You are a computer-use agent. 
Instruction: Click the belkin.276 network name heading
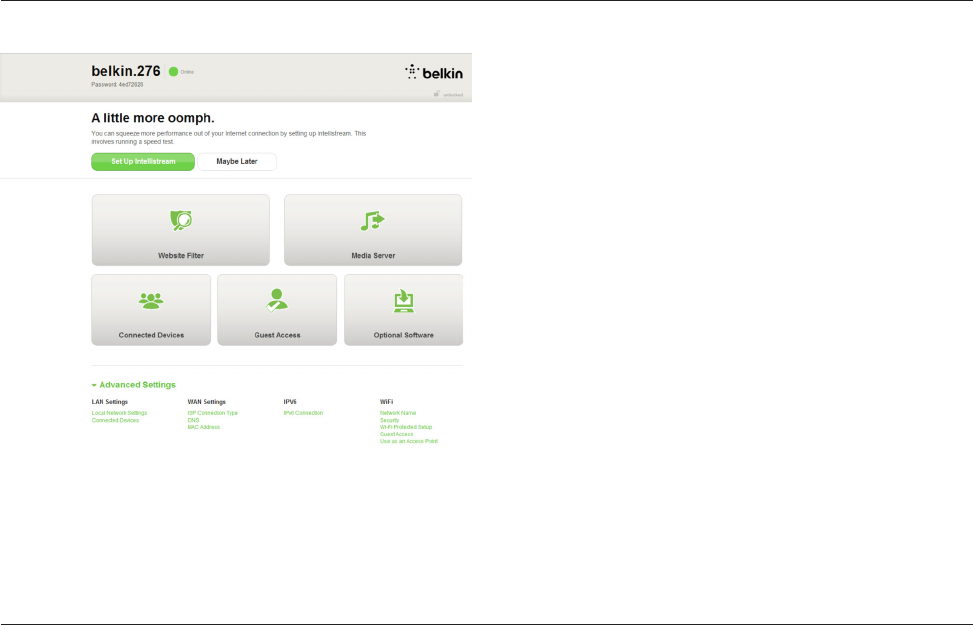(126, 71)
